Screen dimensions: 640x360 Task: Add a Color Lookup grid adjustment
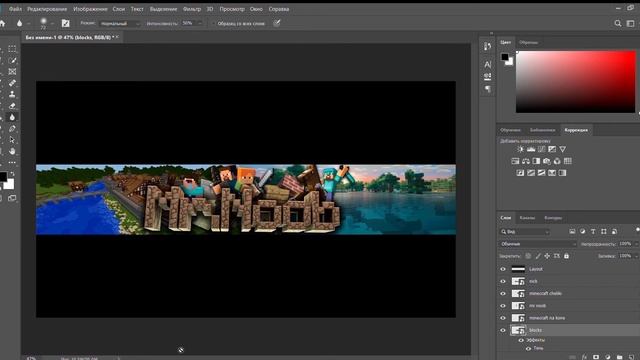(x=568, y=161)
